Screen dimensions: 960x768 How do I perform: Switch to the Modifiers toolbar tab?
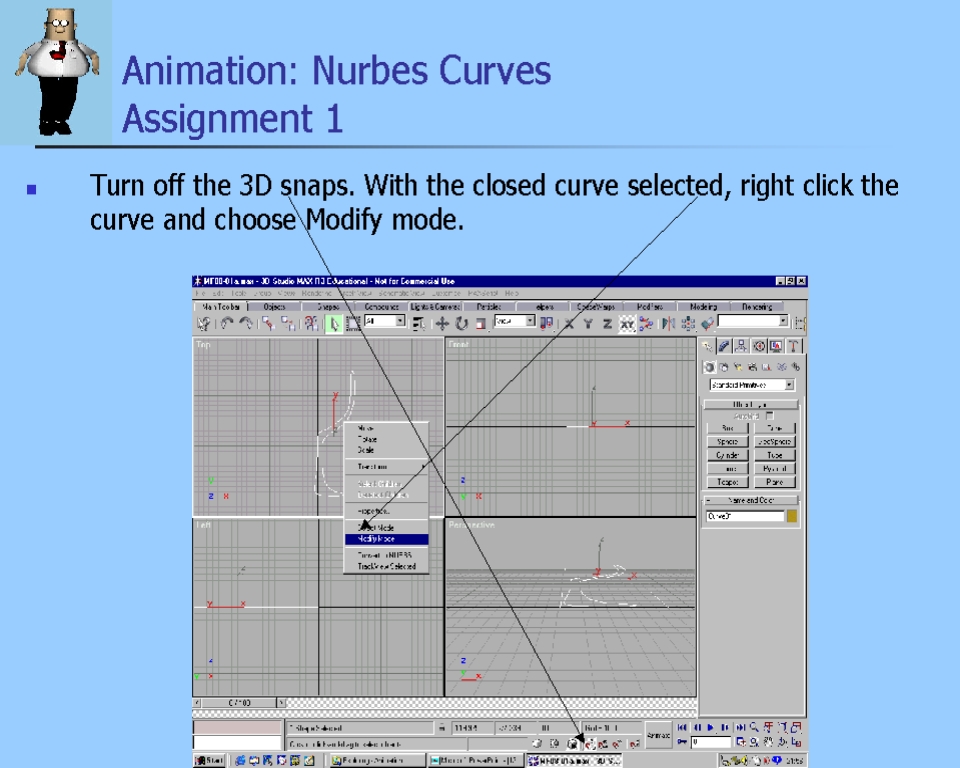click(649, 307)
